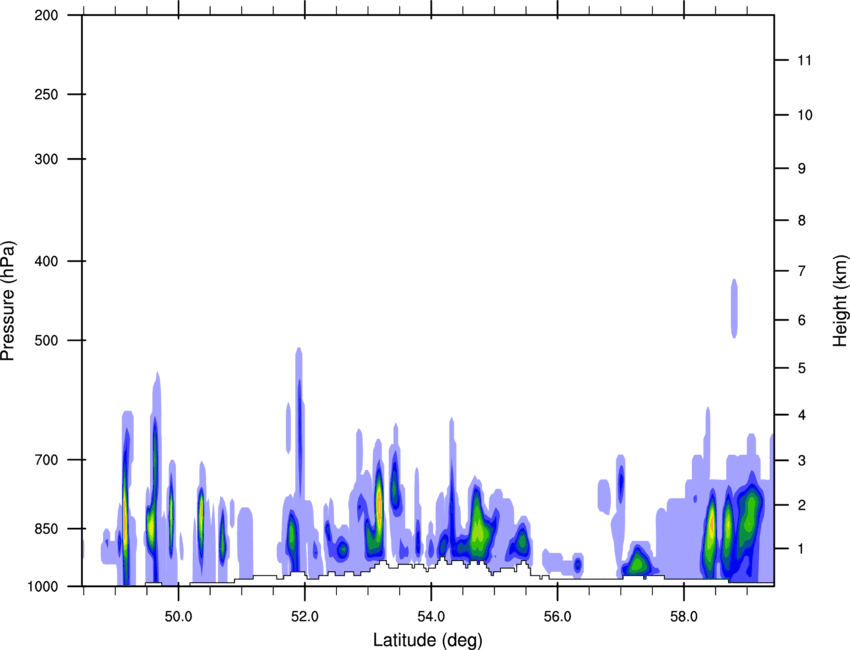Click the 'Latitude (deg)' axis title
Viewport: 850px width, 650px height.
[427, 640]
